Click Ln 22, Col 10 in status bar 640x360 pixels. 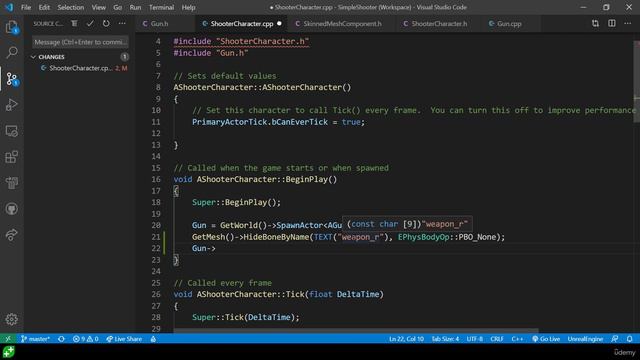(406, 339)
